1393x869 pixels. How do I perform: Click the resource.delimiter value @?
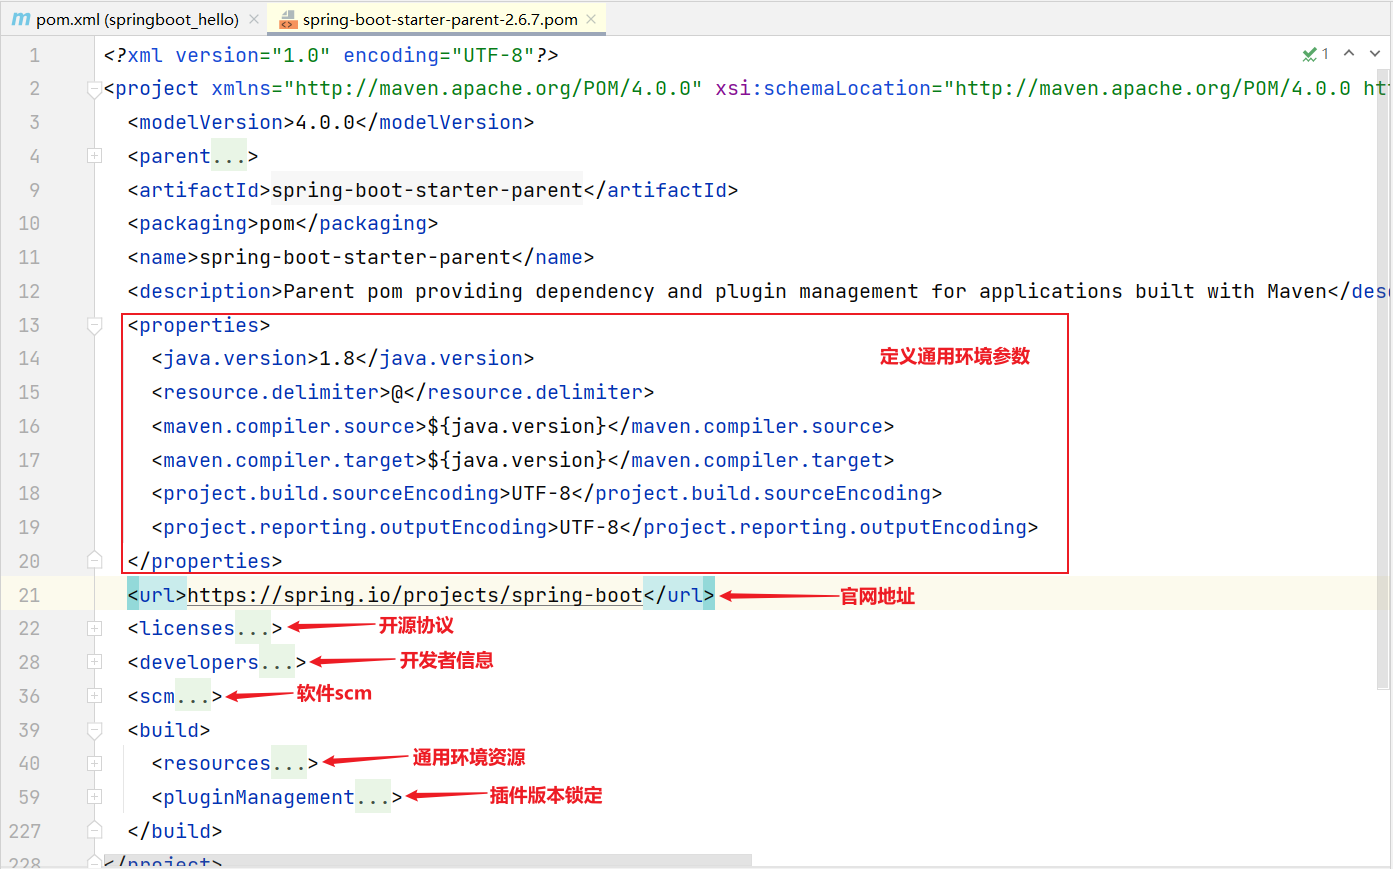(397, 392)
